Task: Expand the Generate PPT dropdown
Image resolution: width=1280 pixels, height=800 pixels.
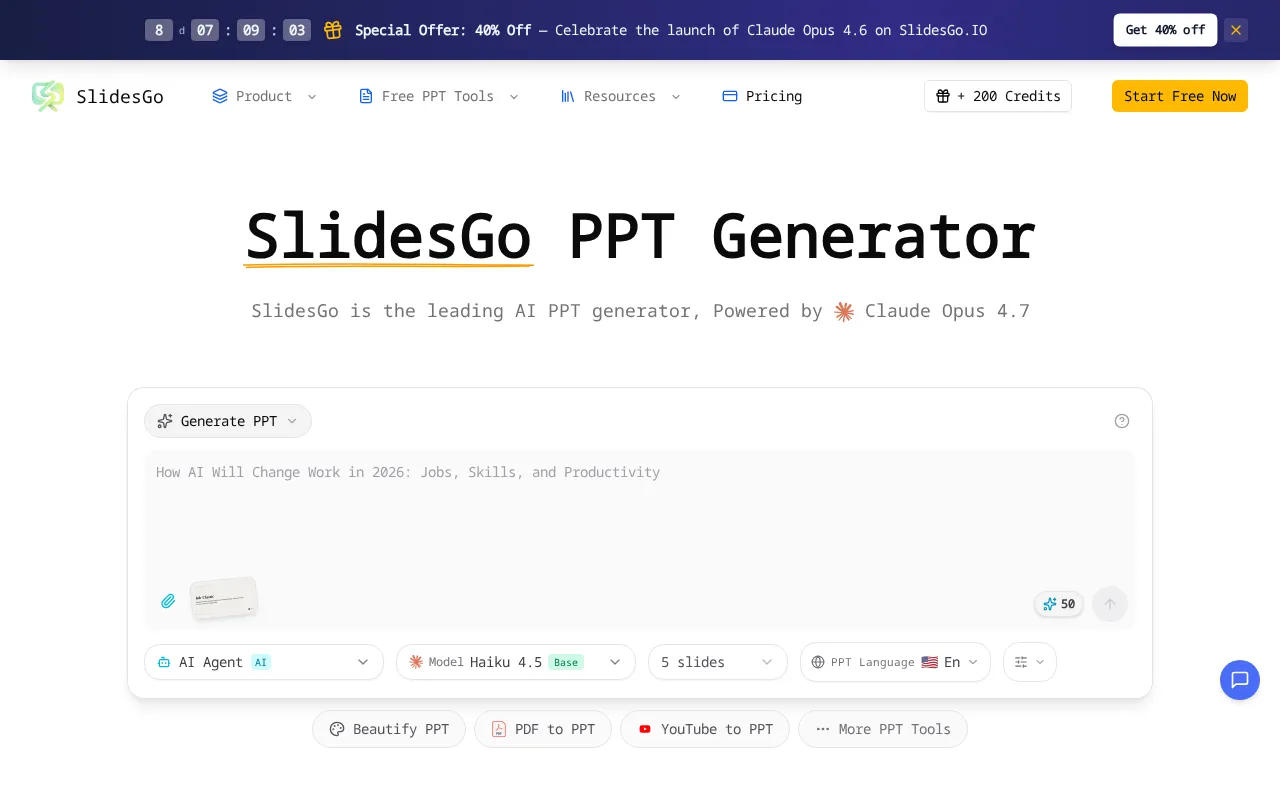Action: pos(228,421)
